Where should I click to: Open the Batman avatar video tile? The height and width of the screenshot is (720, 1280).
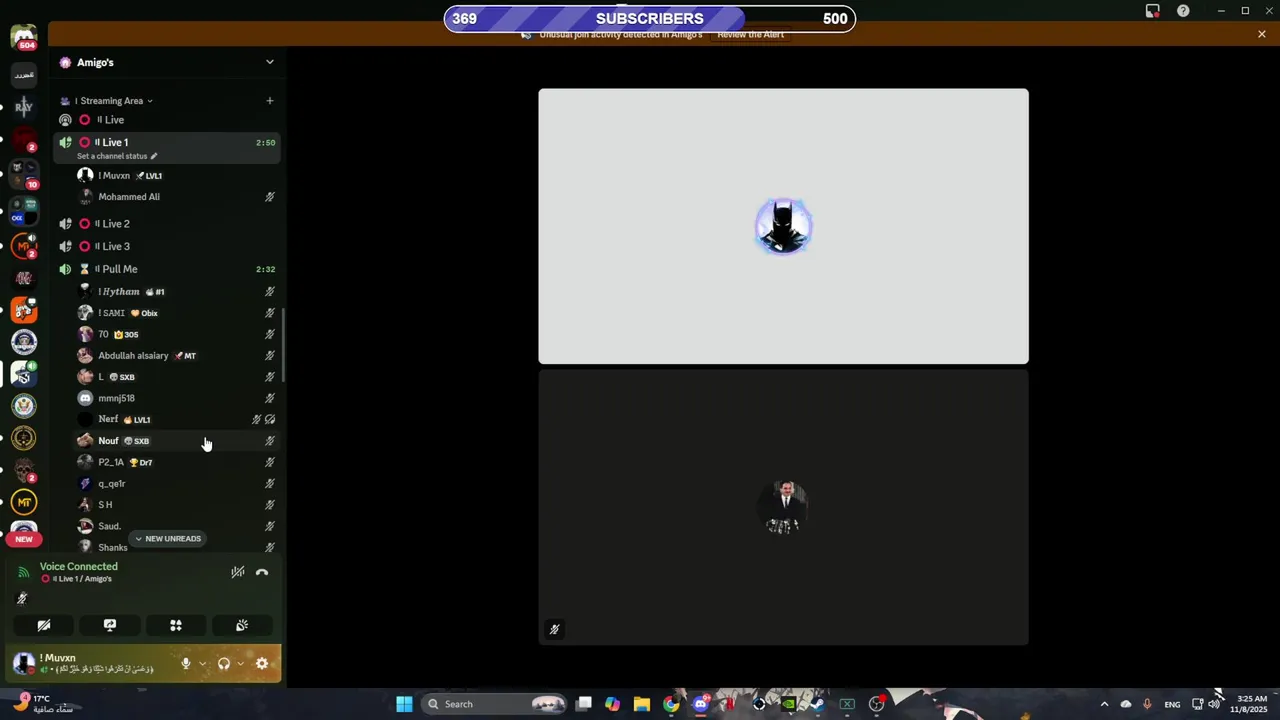(x=783, y=226)
